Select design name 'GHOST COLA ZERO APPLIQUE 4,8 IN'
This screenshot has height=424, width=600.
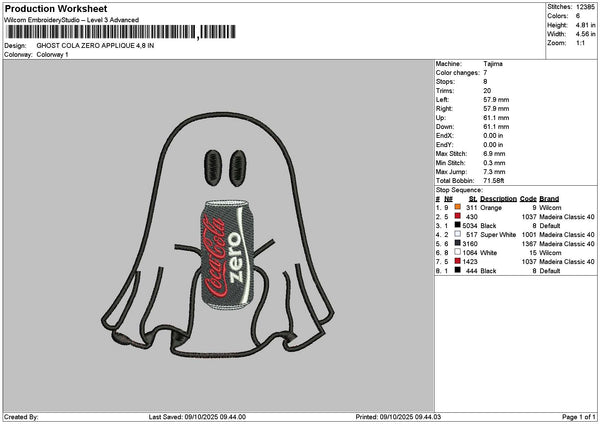(95, 46)
